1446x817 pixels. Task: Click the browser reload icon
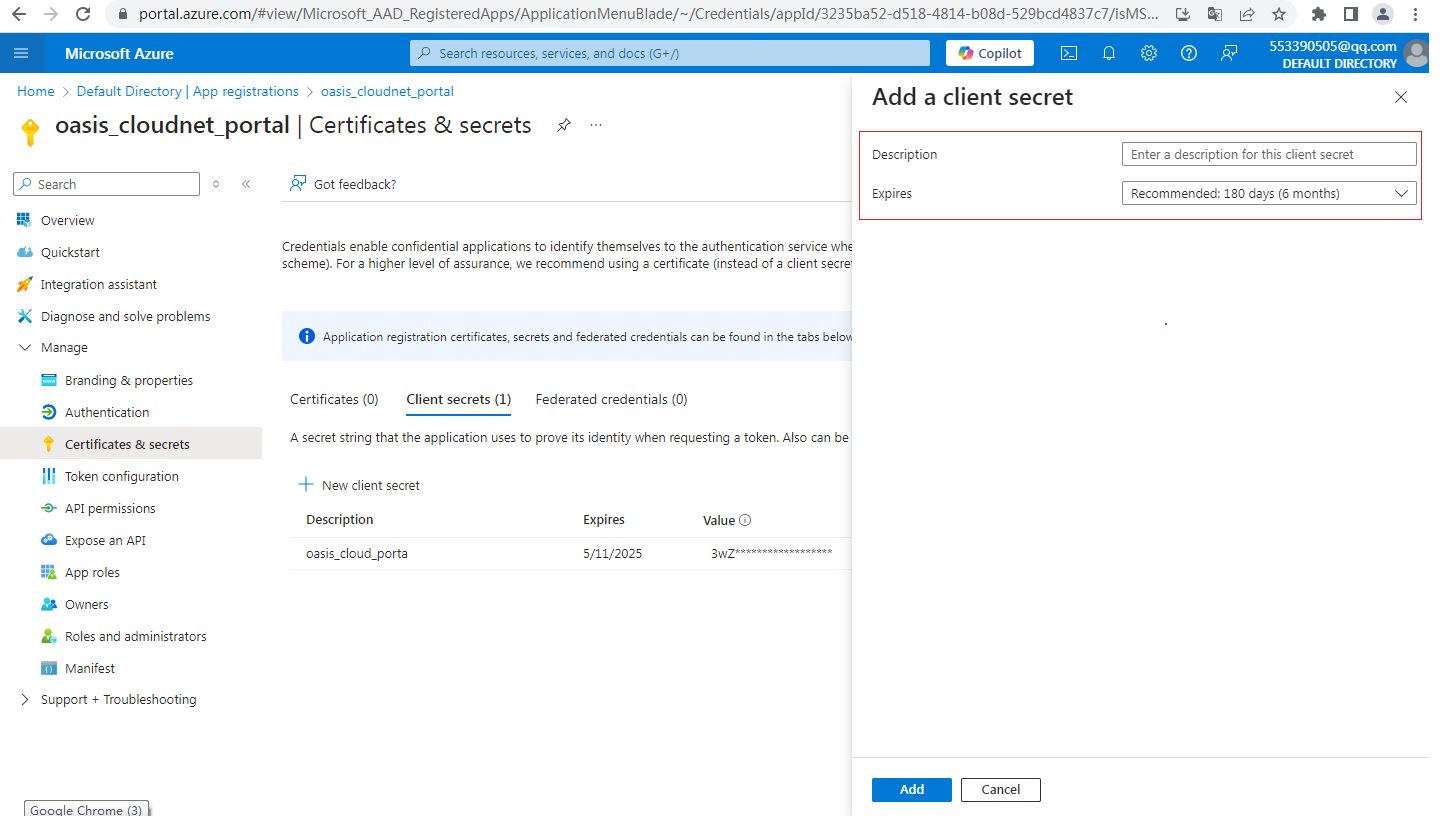pos(84,14)
